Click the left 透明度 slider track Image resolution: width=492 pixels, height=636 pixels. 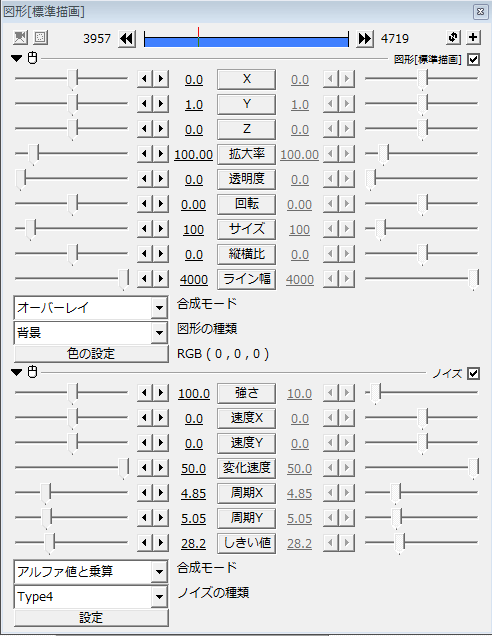tap(71, 178)
